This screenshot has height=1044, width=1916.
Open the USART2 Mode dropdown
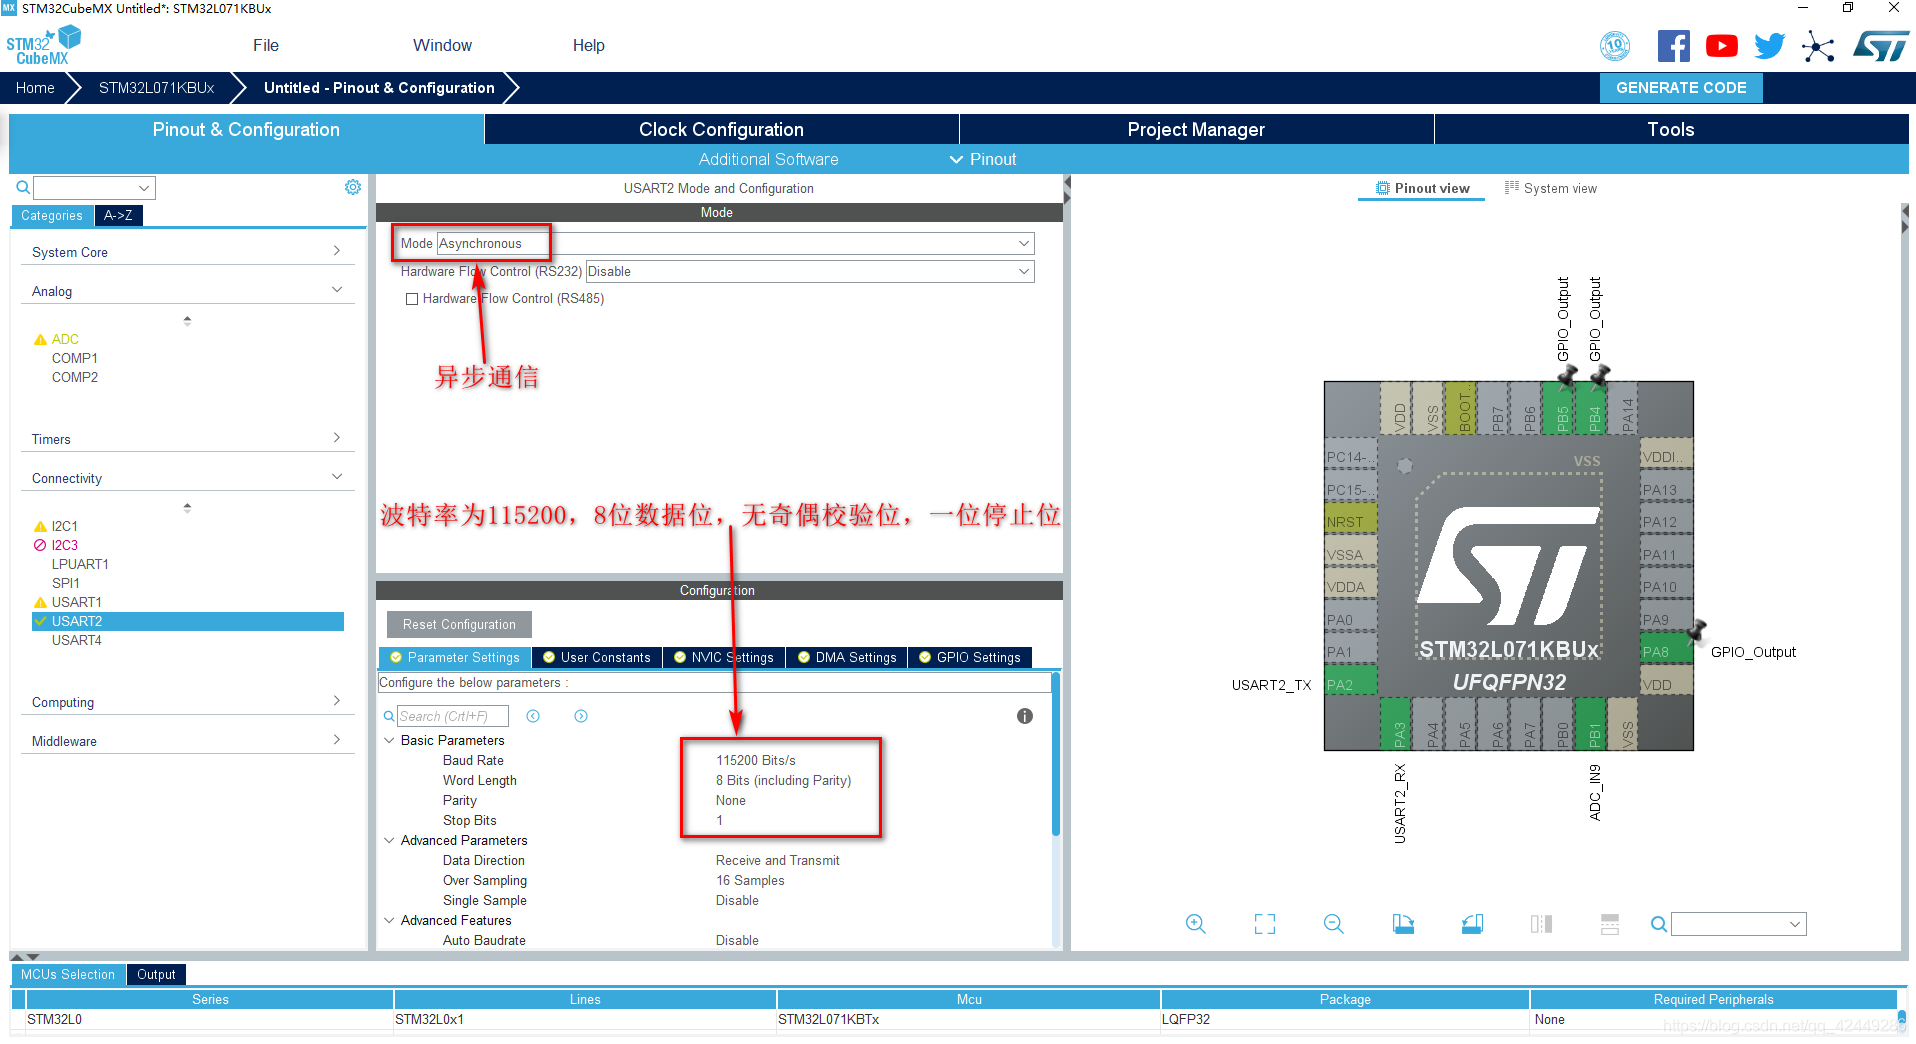tap(735, 243)
